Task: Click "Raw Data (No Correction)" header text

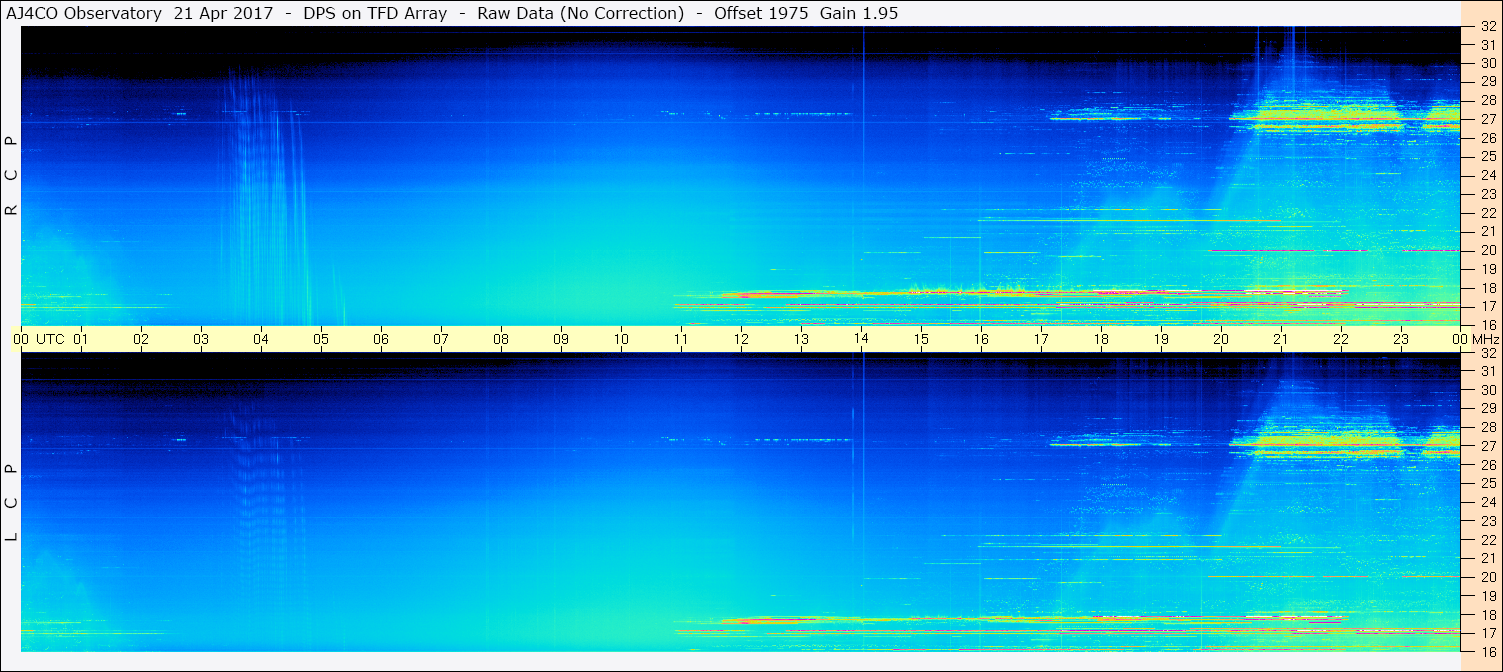Action: [x=580, y=13]
